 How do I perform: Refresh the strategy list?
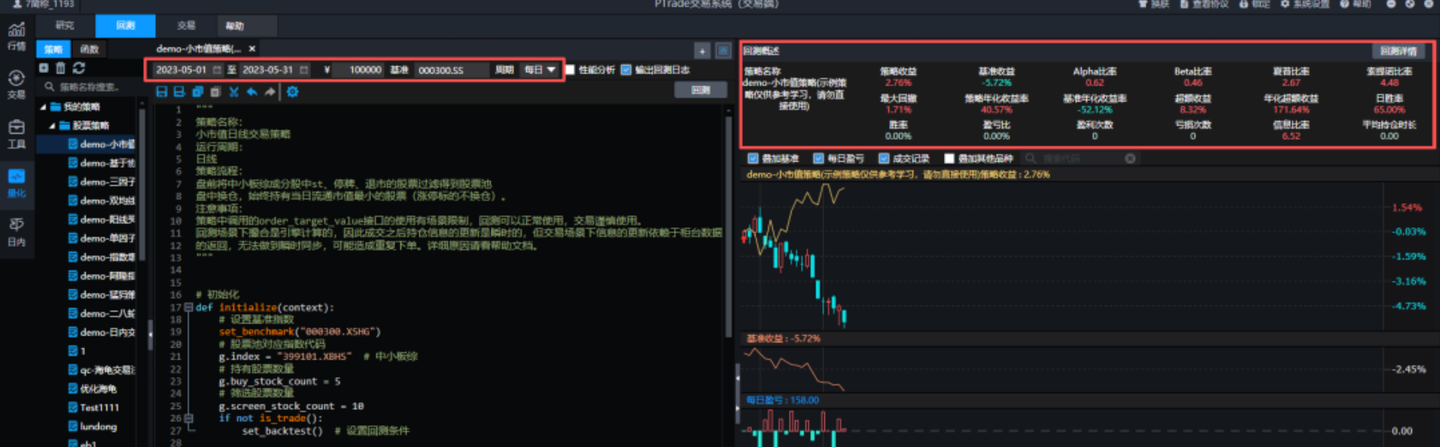click(x=79, y=68)
